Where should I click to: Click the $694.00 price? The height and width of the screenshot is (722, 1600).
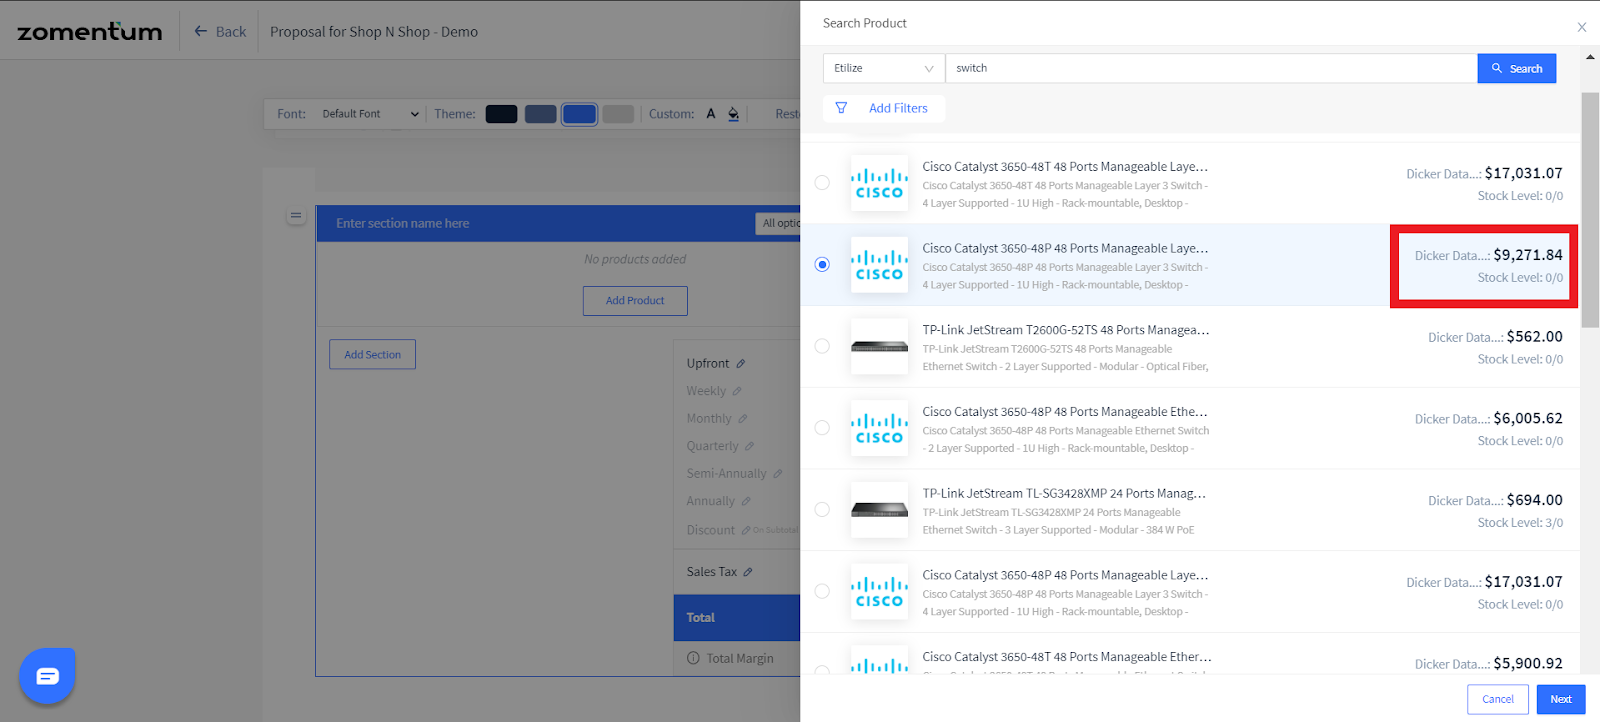pyautogui.click(x=1534, y=500)
